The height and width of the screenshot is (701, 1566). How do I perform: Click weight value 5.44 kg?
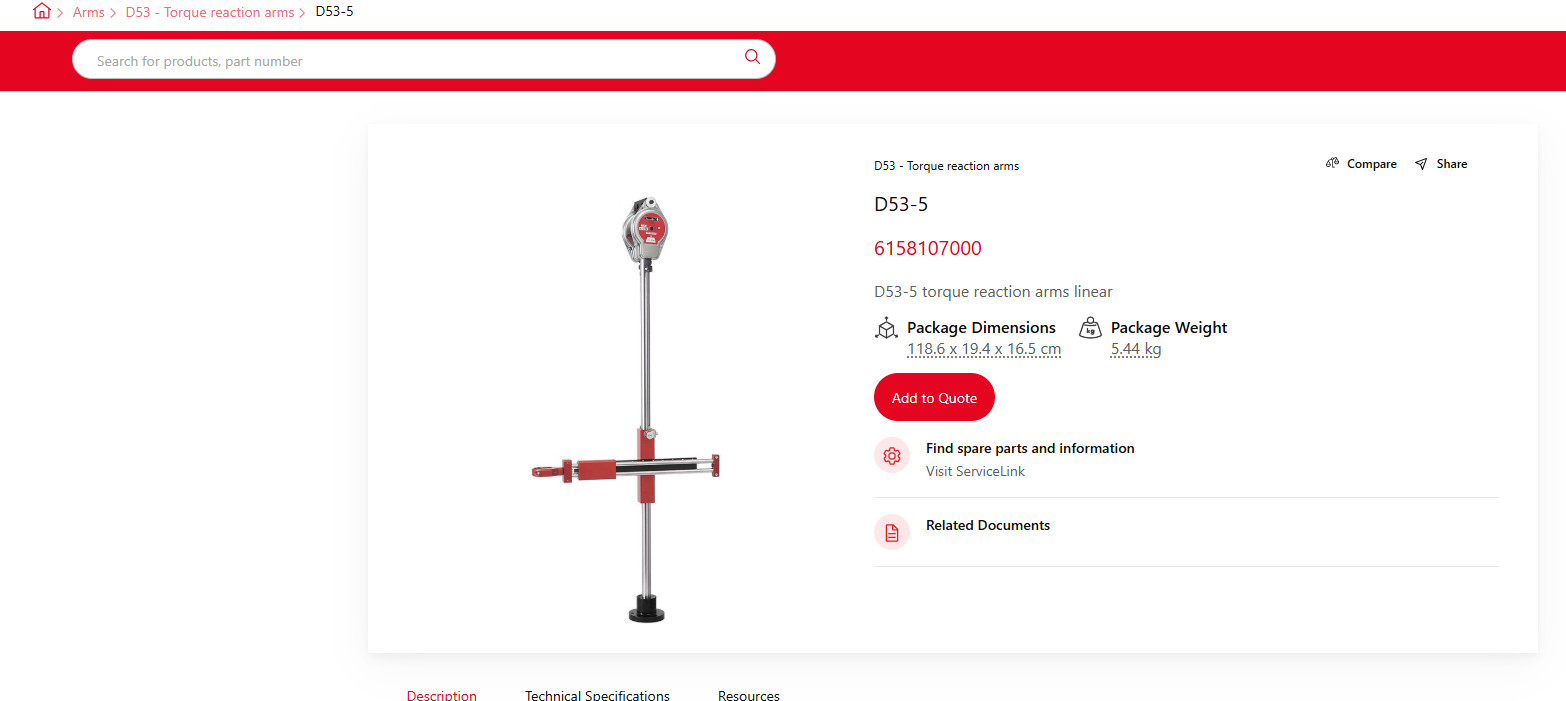[x=1136, y=349]
